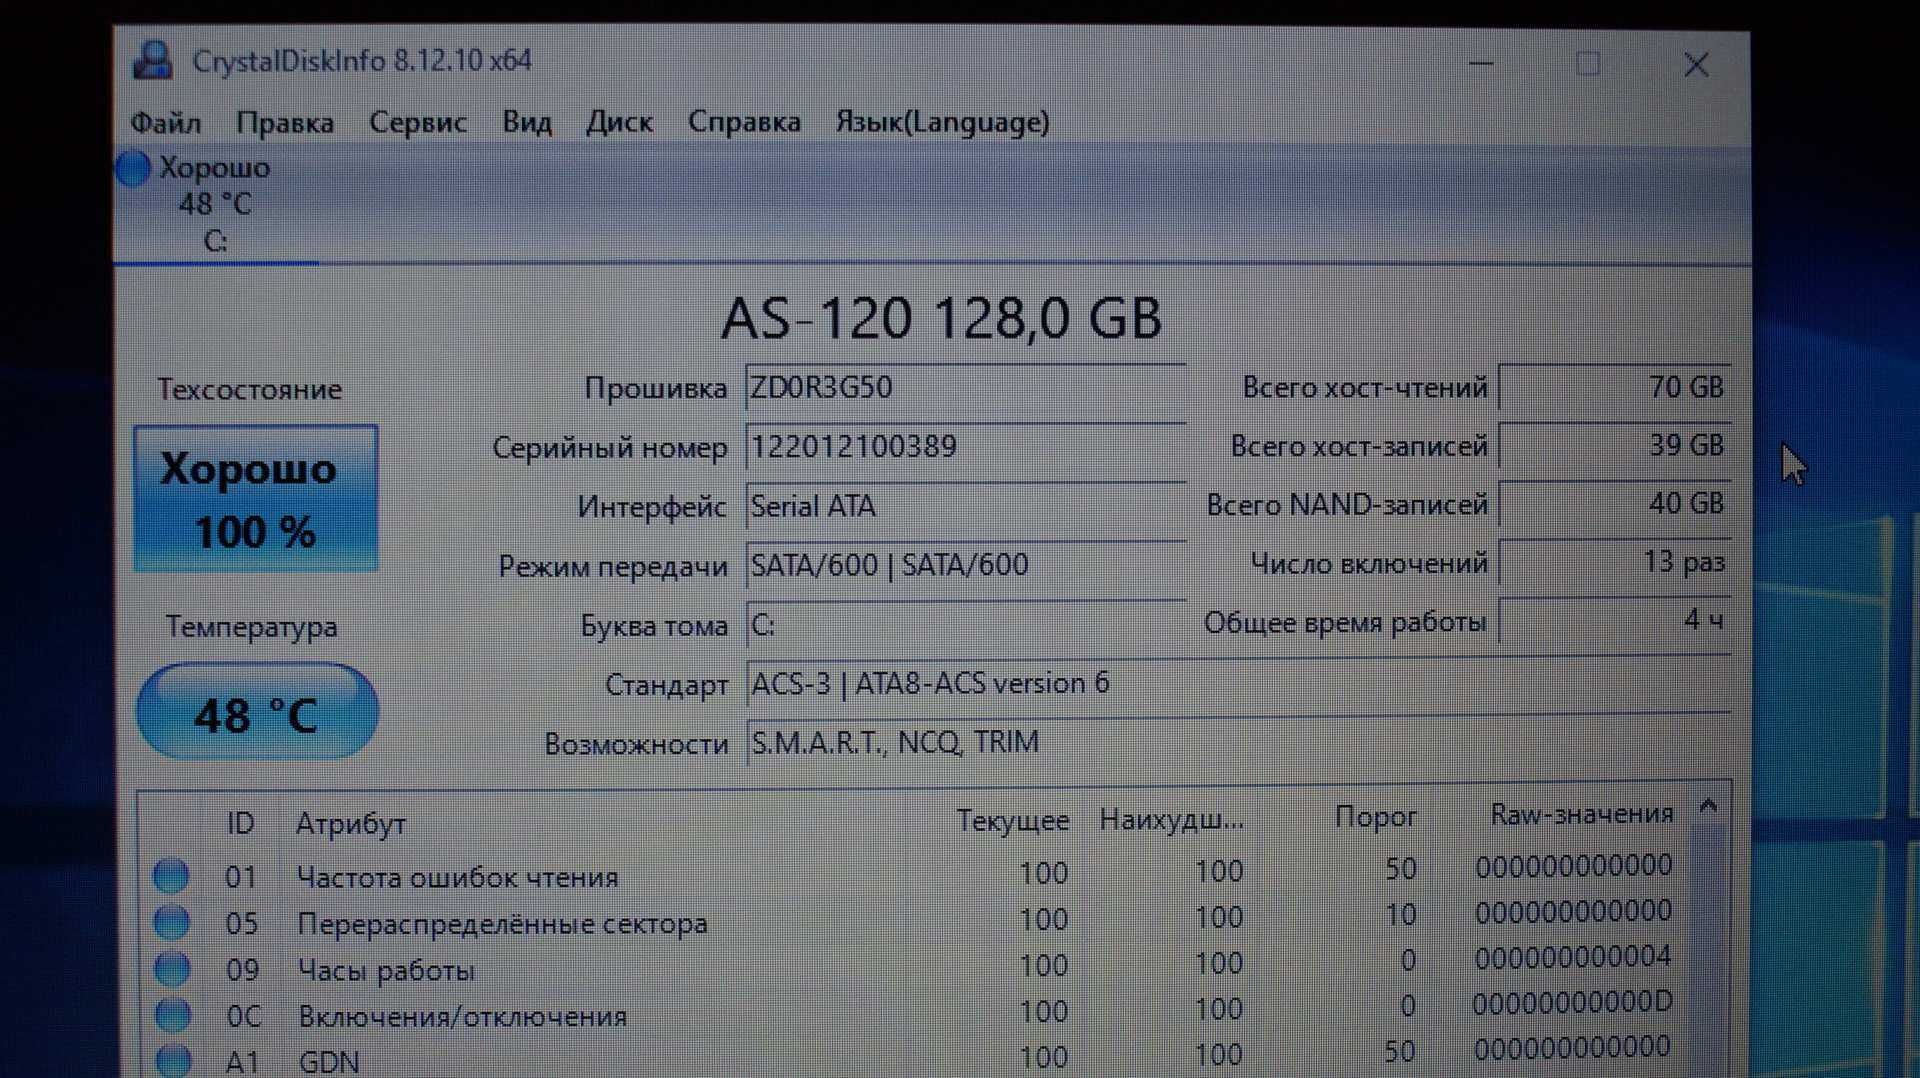Click the Порог column header
Image resolution: width=1920 pixels, height=1078 pixels.
click(1376, 818)
